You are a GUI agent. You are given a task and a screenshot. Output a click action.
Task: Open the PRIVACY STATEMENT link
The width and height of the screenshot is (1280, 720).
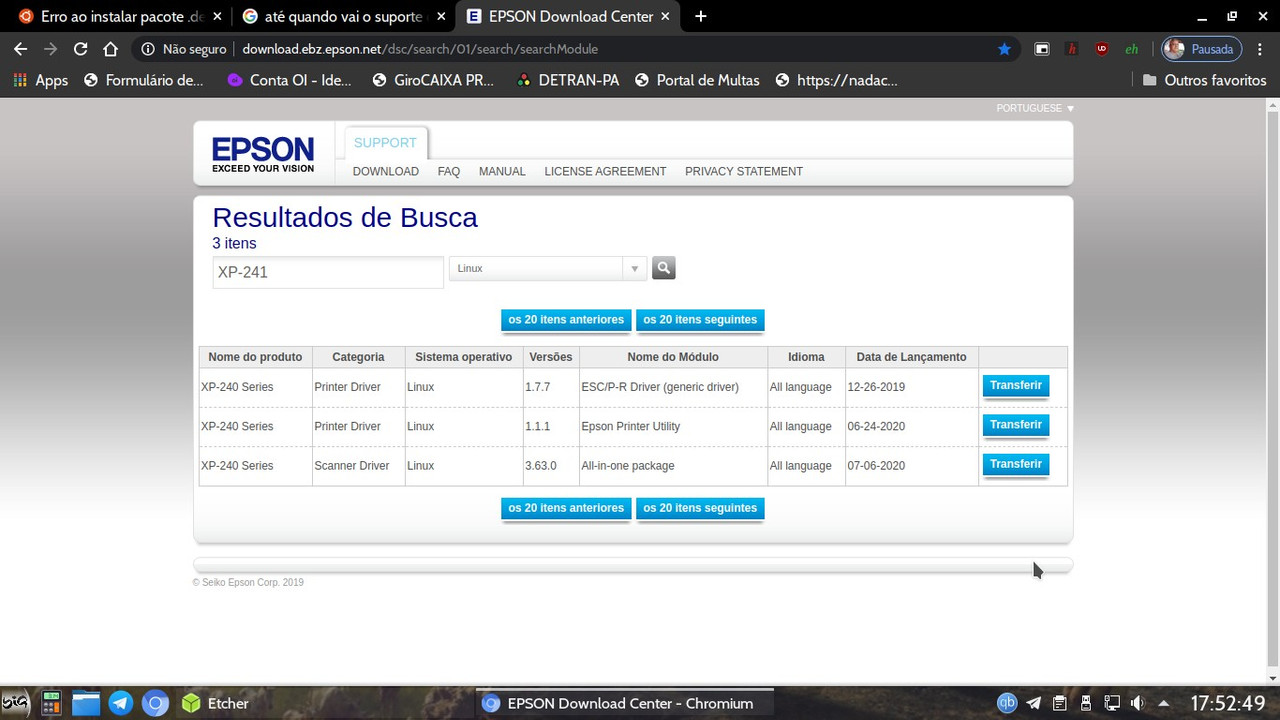coord(744,171)
